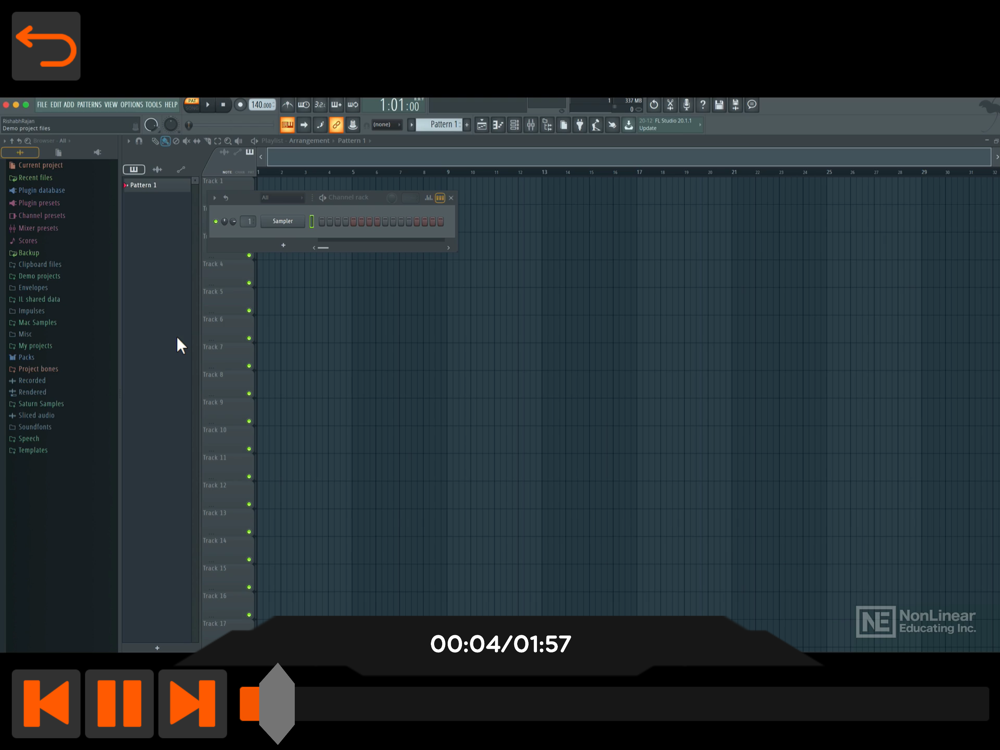Expand the Packs folder
The width and height of the screenshot is (1000, 750).
(22, 357)
